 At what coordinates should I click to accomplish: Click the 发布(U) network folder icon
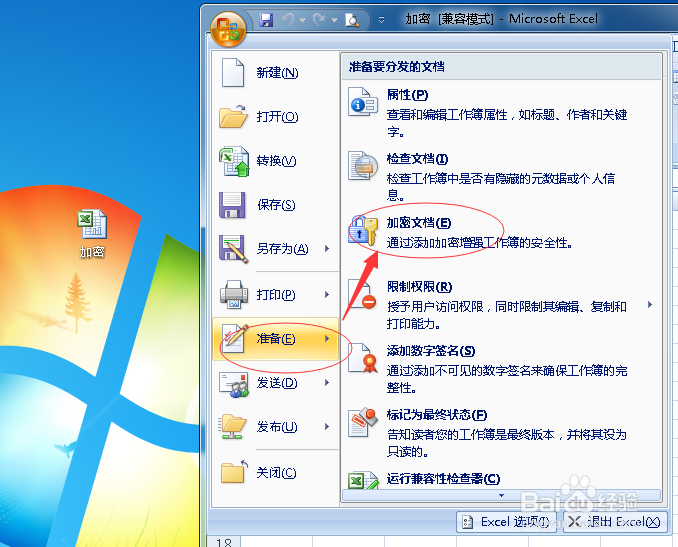tap(234, 427)
